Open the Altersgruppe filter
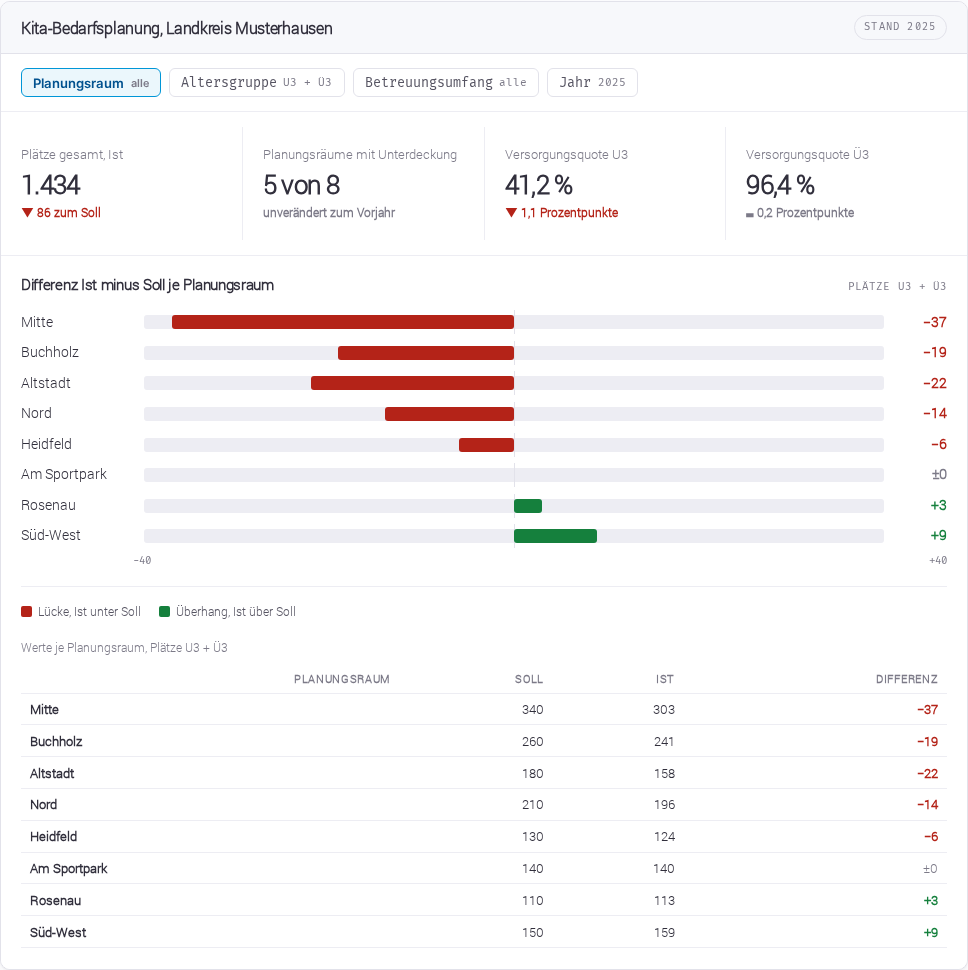Viewport: 968px width, 970px height. tap(257, 83)
